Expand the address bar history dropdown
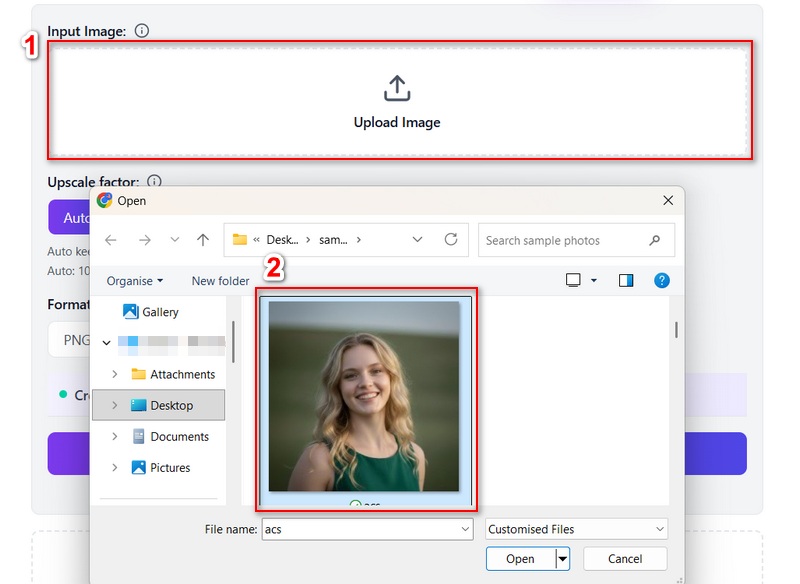This screenshot has width=800, height=584. click(x=417, y=239)
